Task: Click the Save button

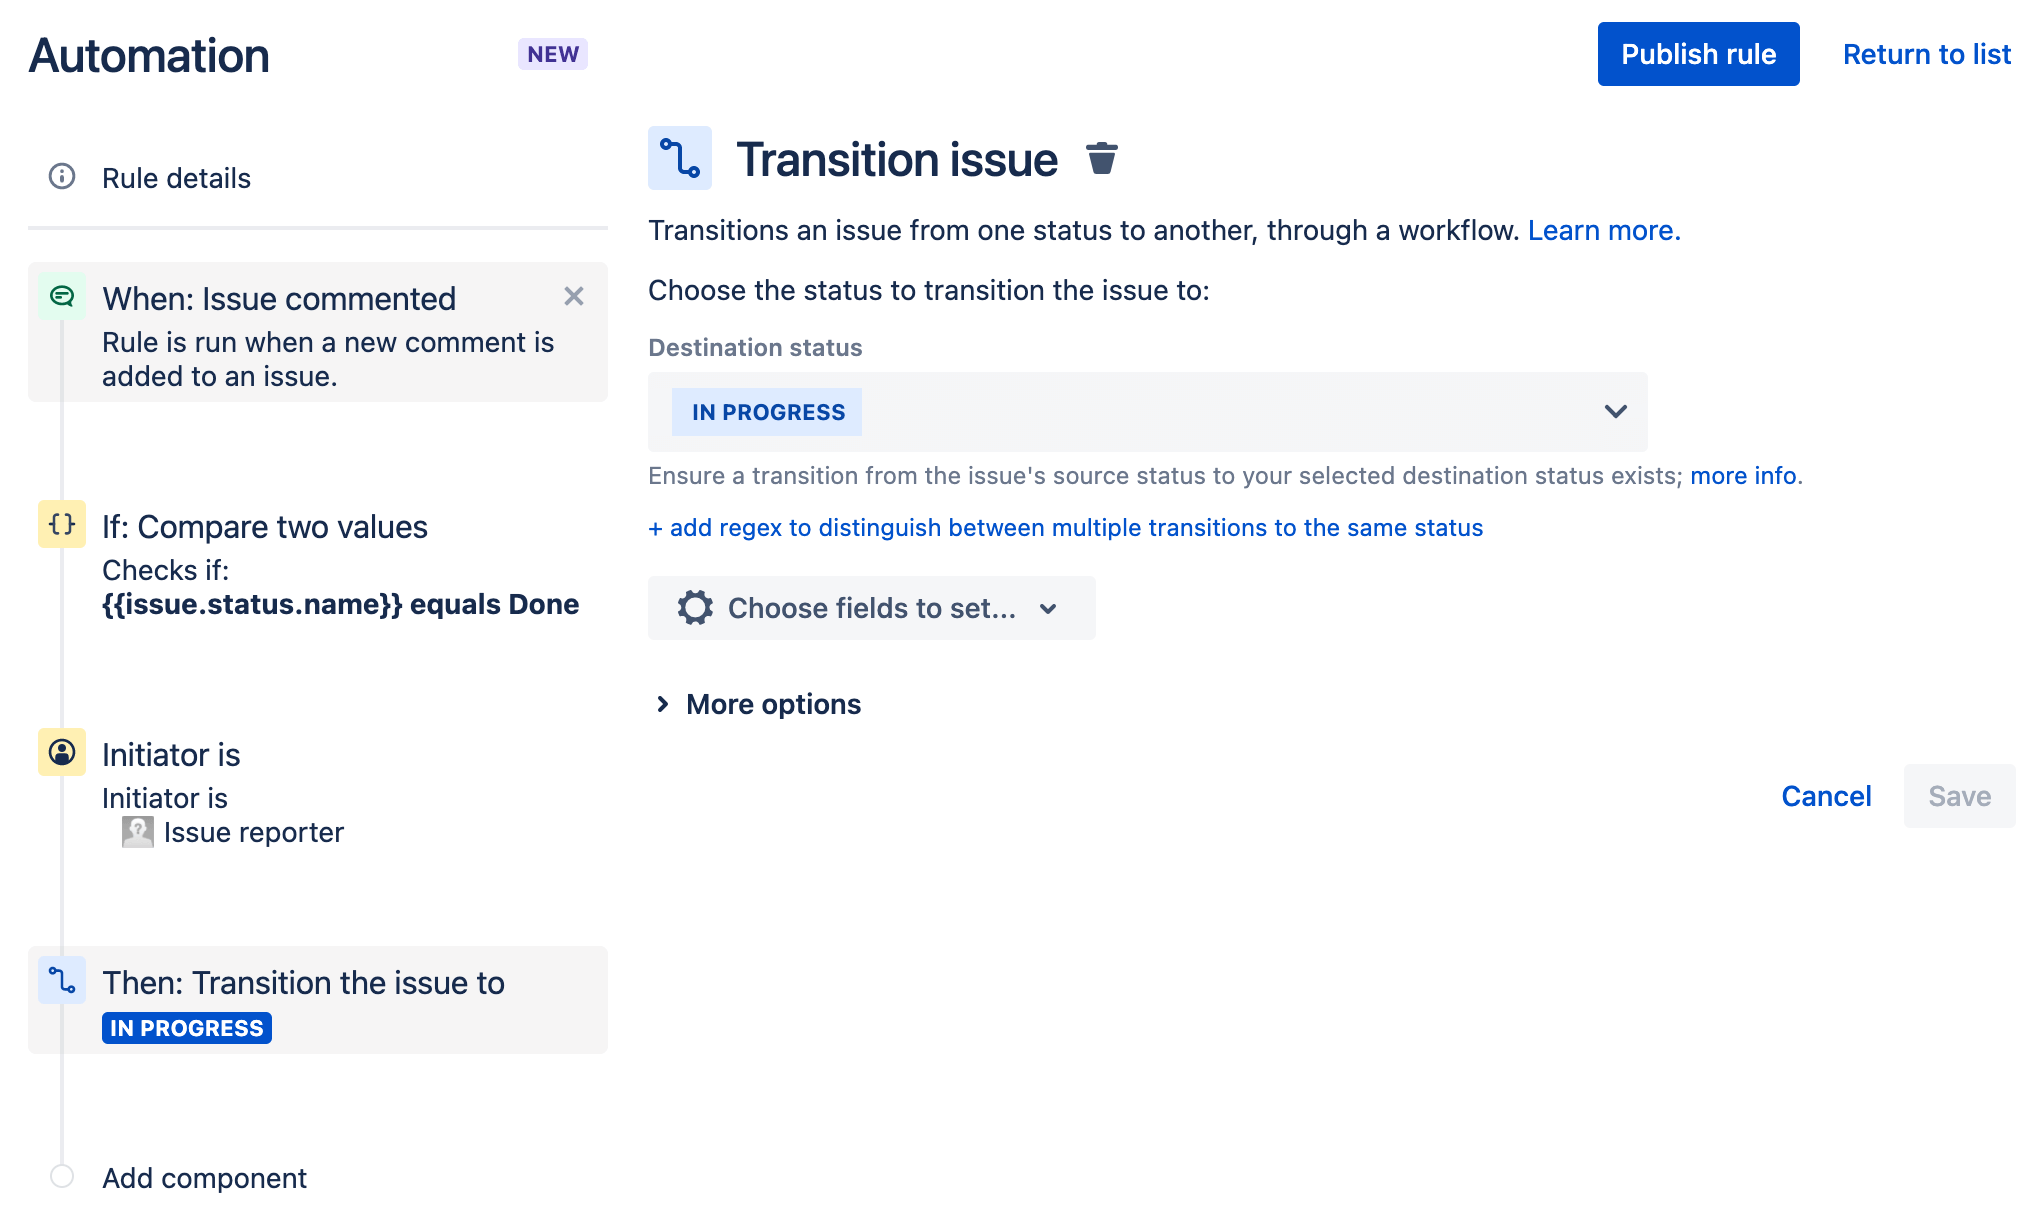Action: [1960, 795]
